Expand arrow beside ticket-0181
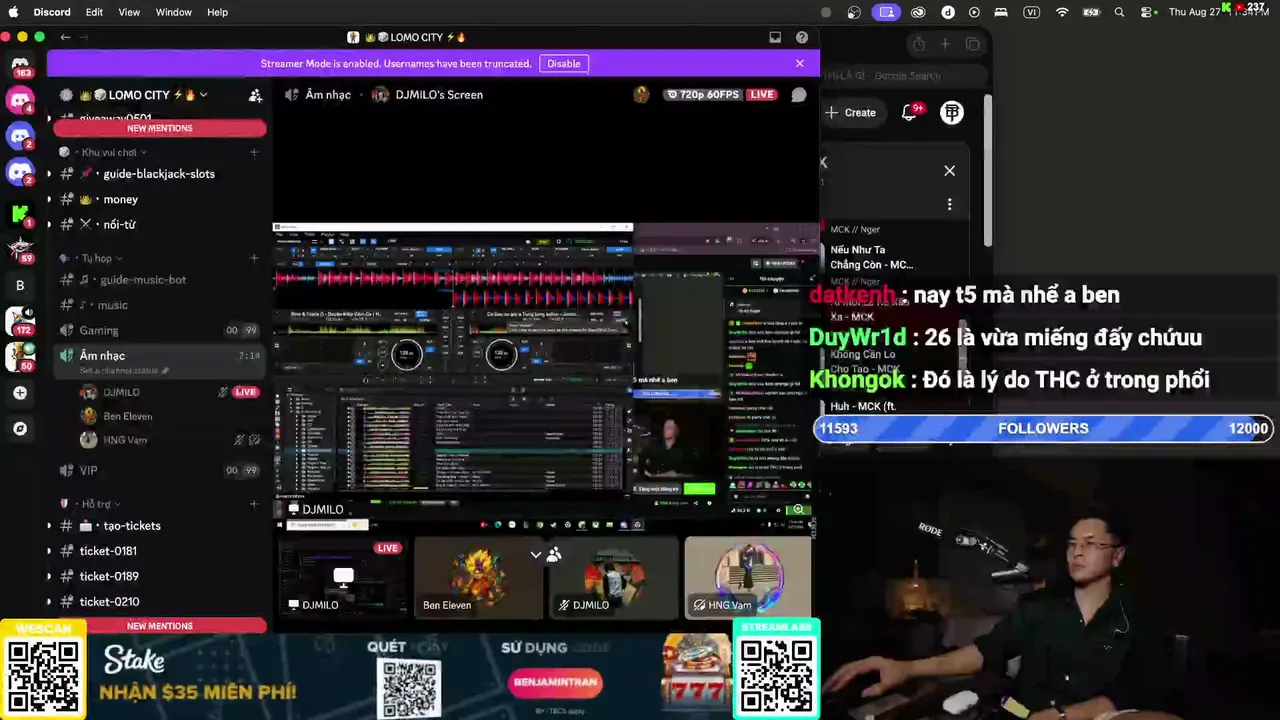The height and width of the screenshot is (720, 1280). (x=49, y=551)
